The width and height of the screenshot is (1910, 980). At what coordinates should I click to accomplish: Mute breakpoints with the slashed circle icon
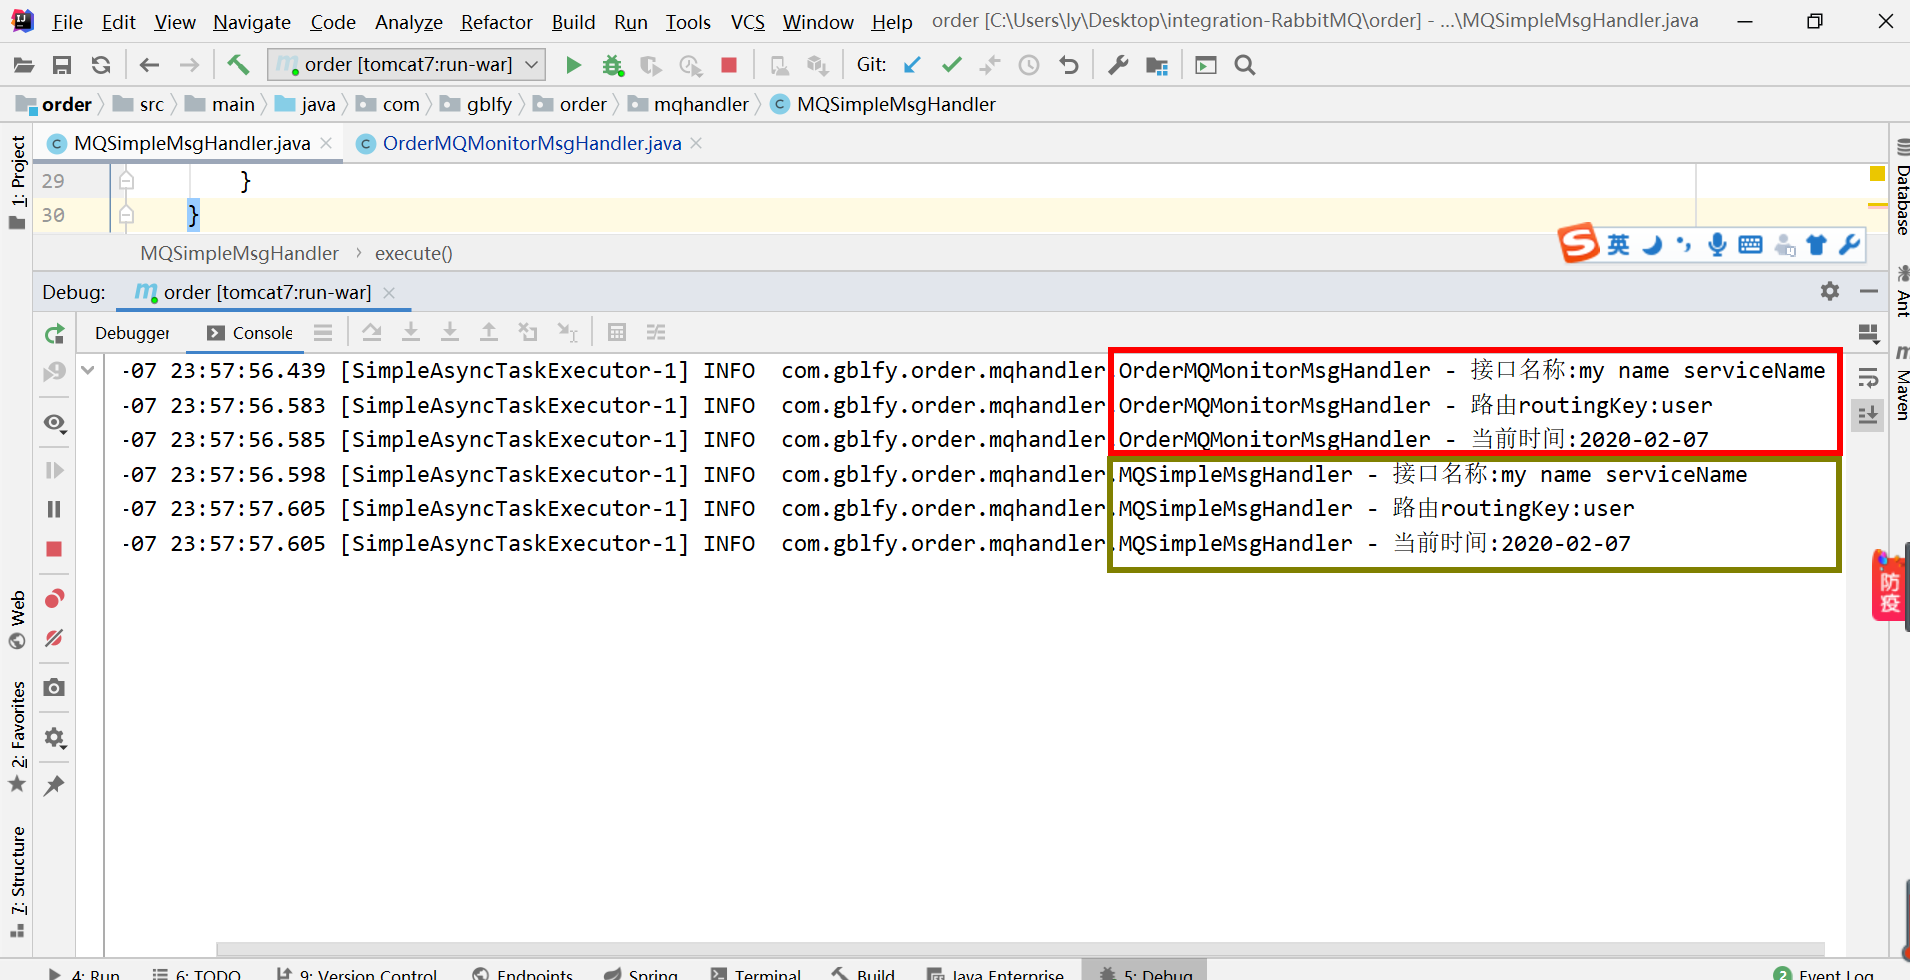click(x=55, y=638)
